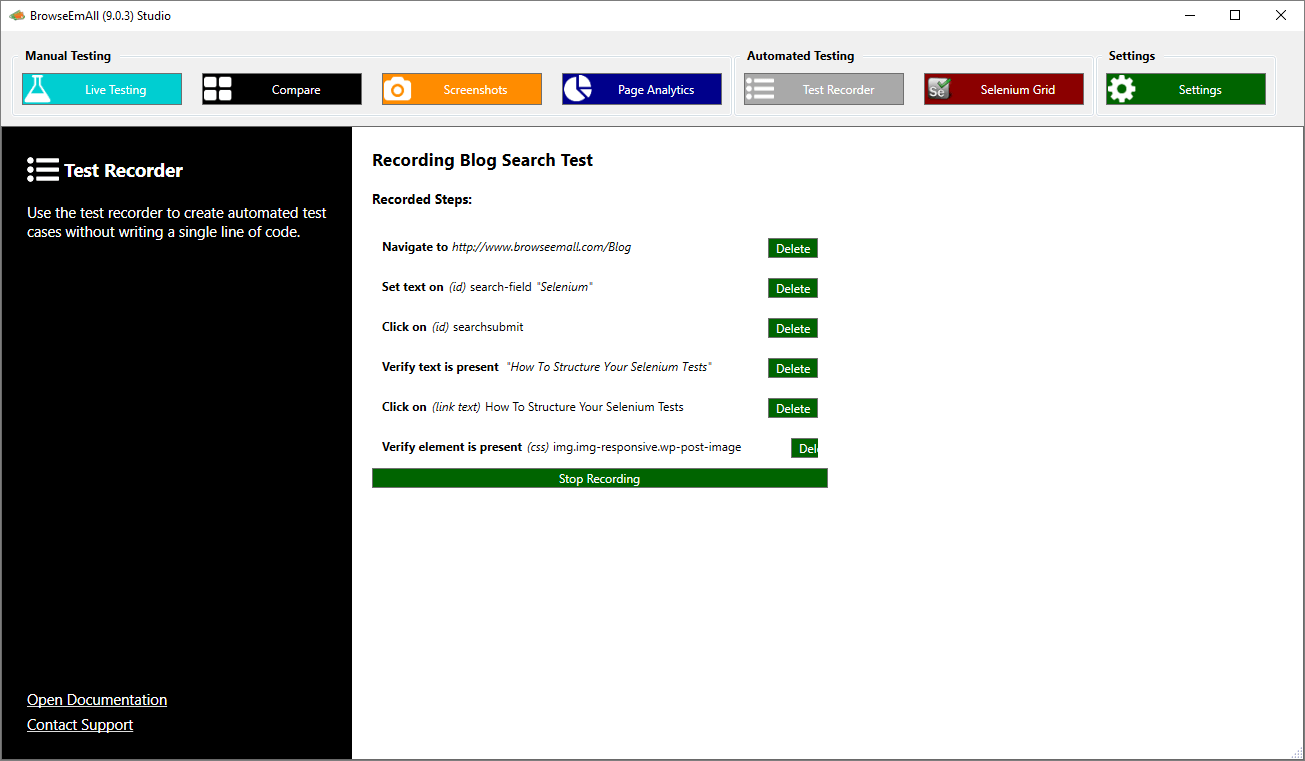Click the BrowseEmAll logo in title bar
The height and width of the screenshot is (761, 1305).
click(x=17, y=15)
